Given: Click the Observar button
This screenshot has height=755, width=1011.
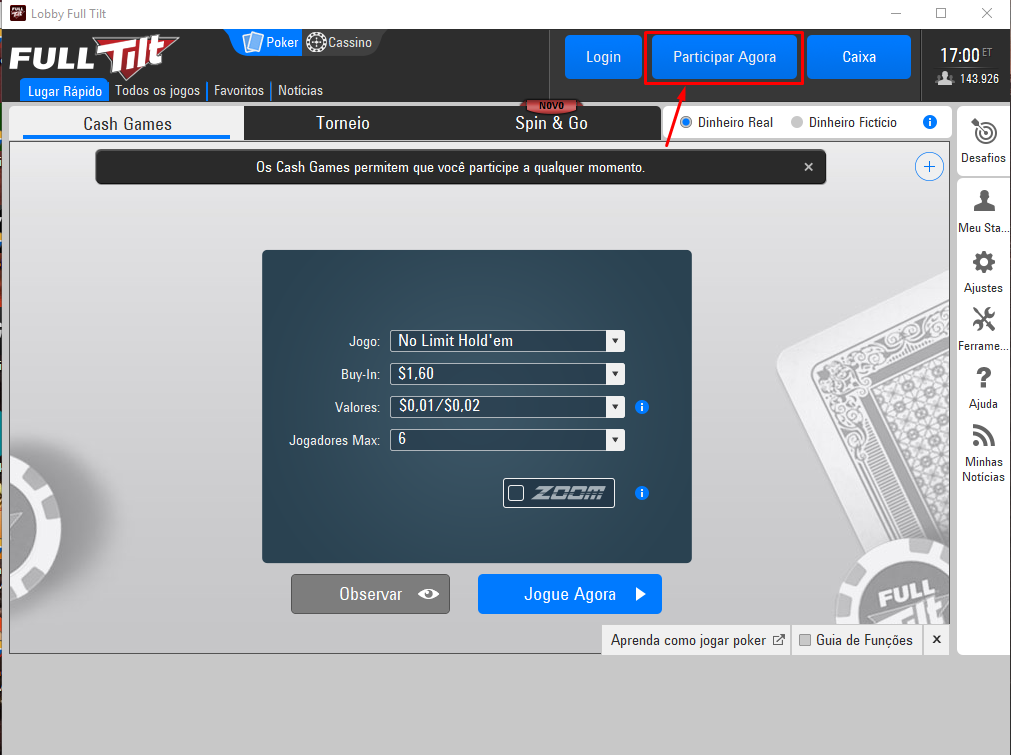Looking at the screenshot, I should pyautogui.click(x=370, y=594).
